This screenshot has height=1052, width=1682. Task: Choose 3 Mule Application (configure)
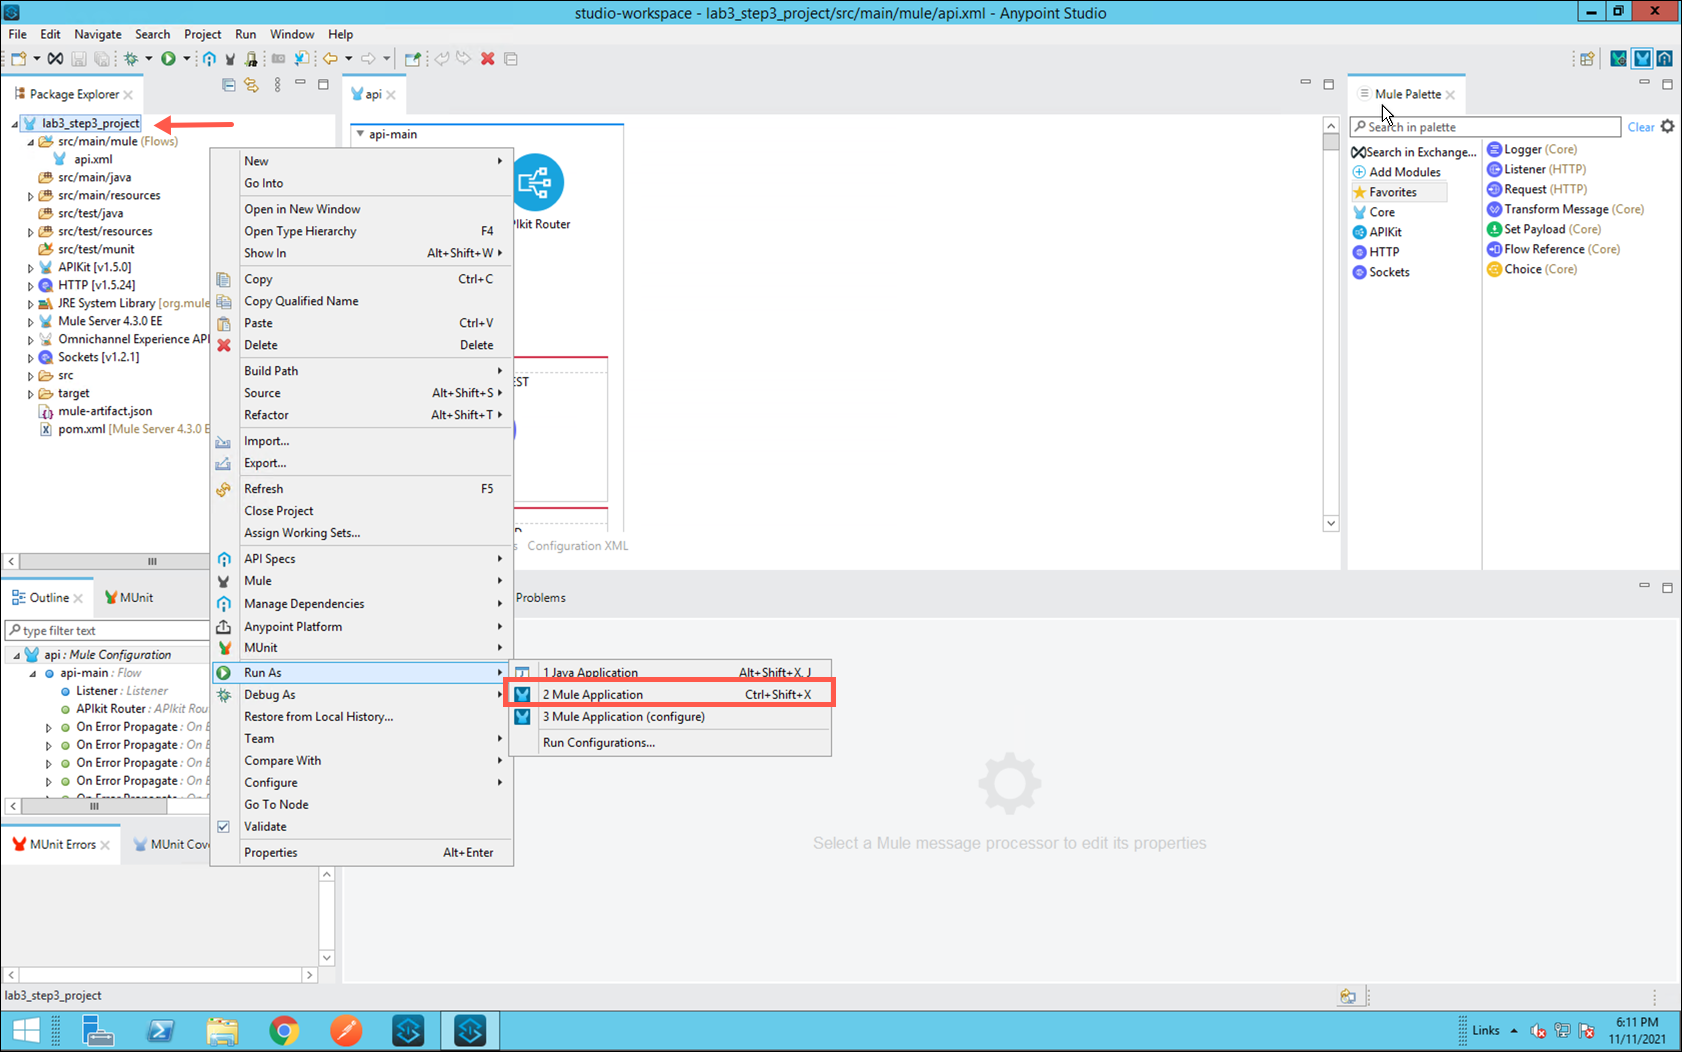coord(670,717)
